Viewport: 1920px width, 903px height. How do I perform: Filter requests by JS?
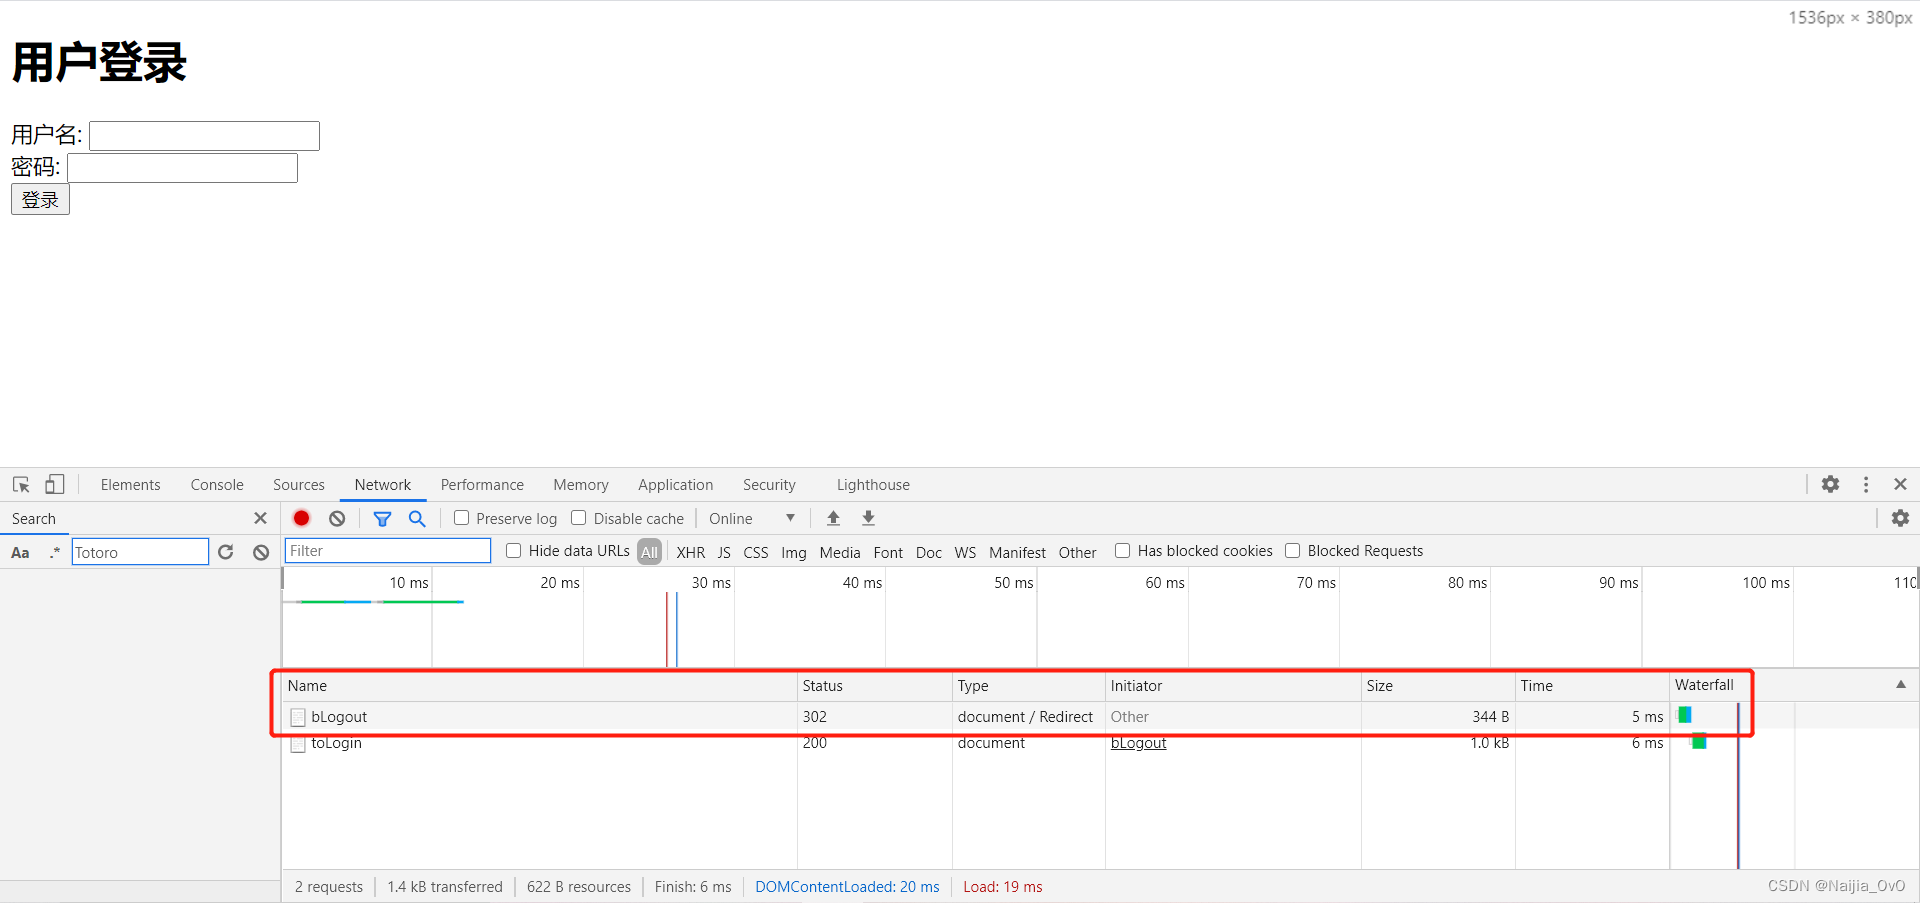tap(724, 552)
